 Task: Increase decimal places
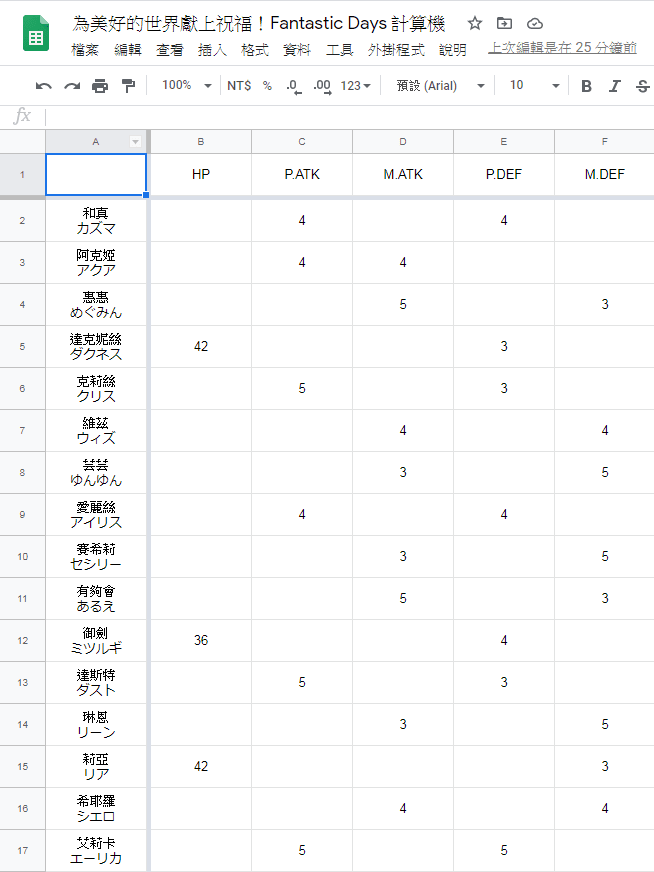tap(322, 86)
